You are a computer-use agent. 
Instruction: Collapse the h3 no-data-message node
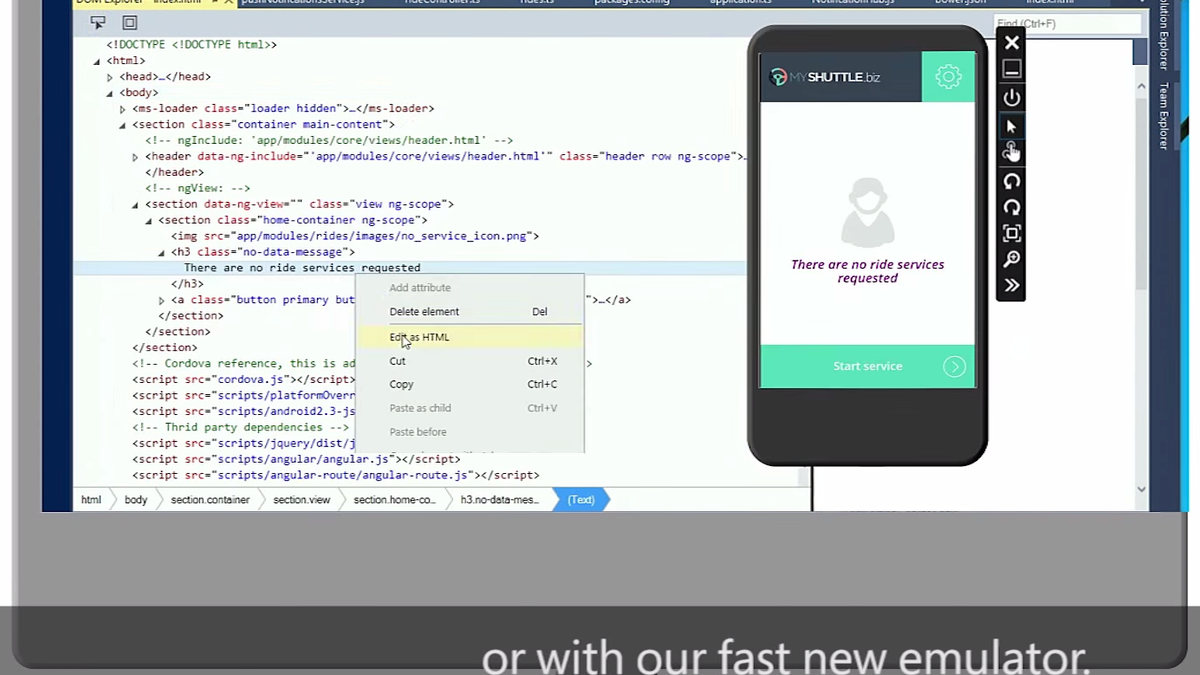point(162,253)
